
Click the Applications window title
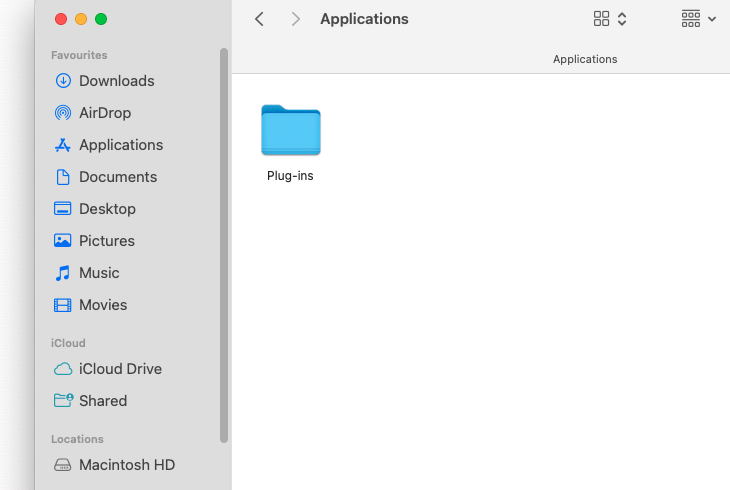click(x=364, y=19)
